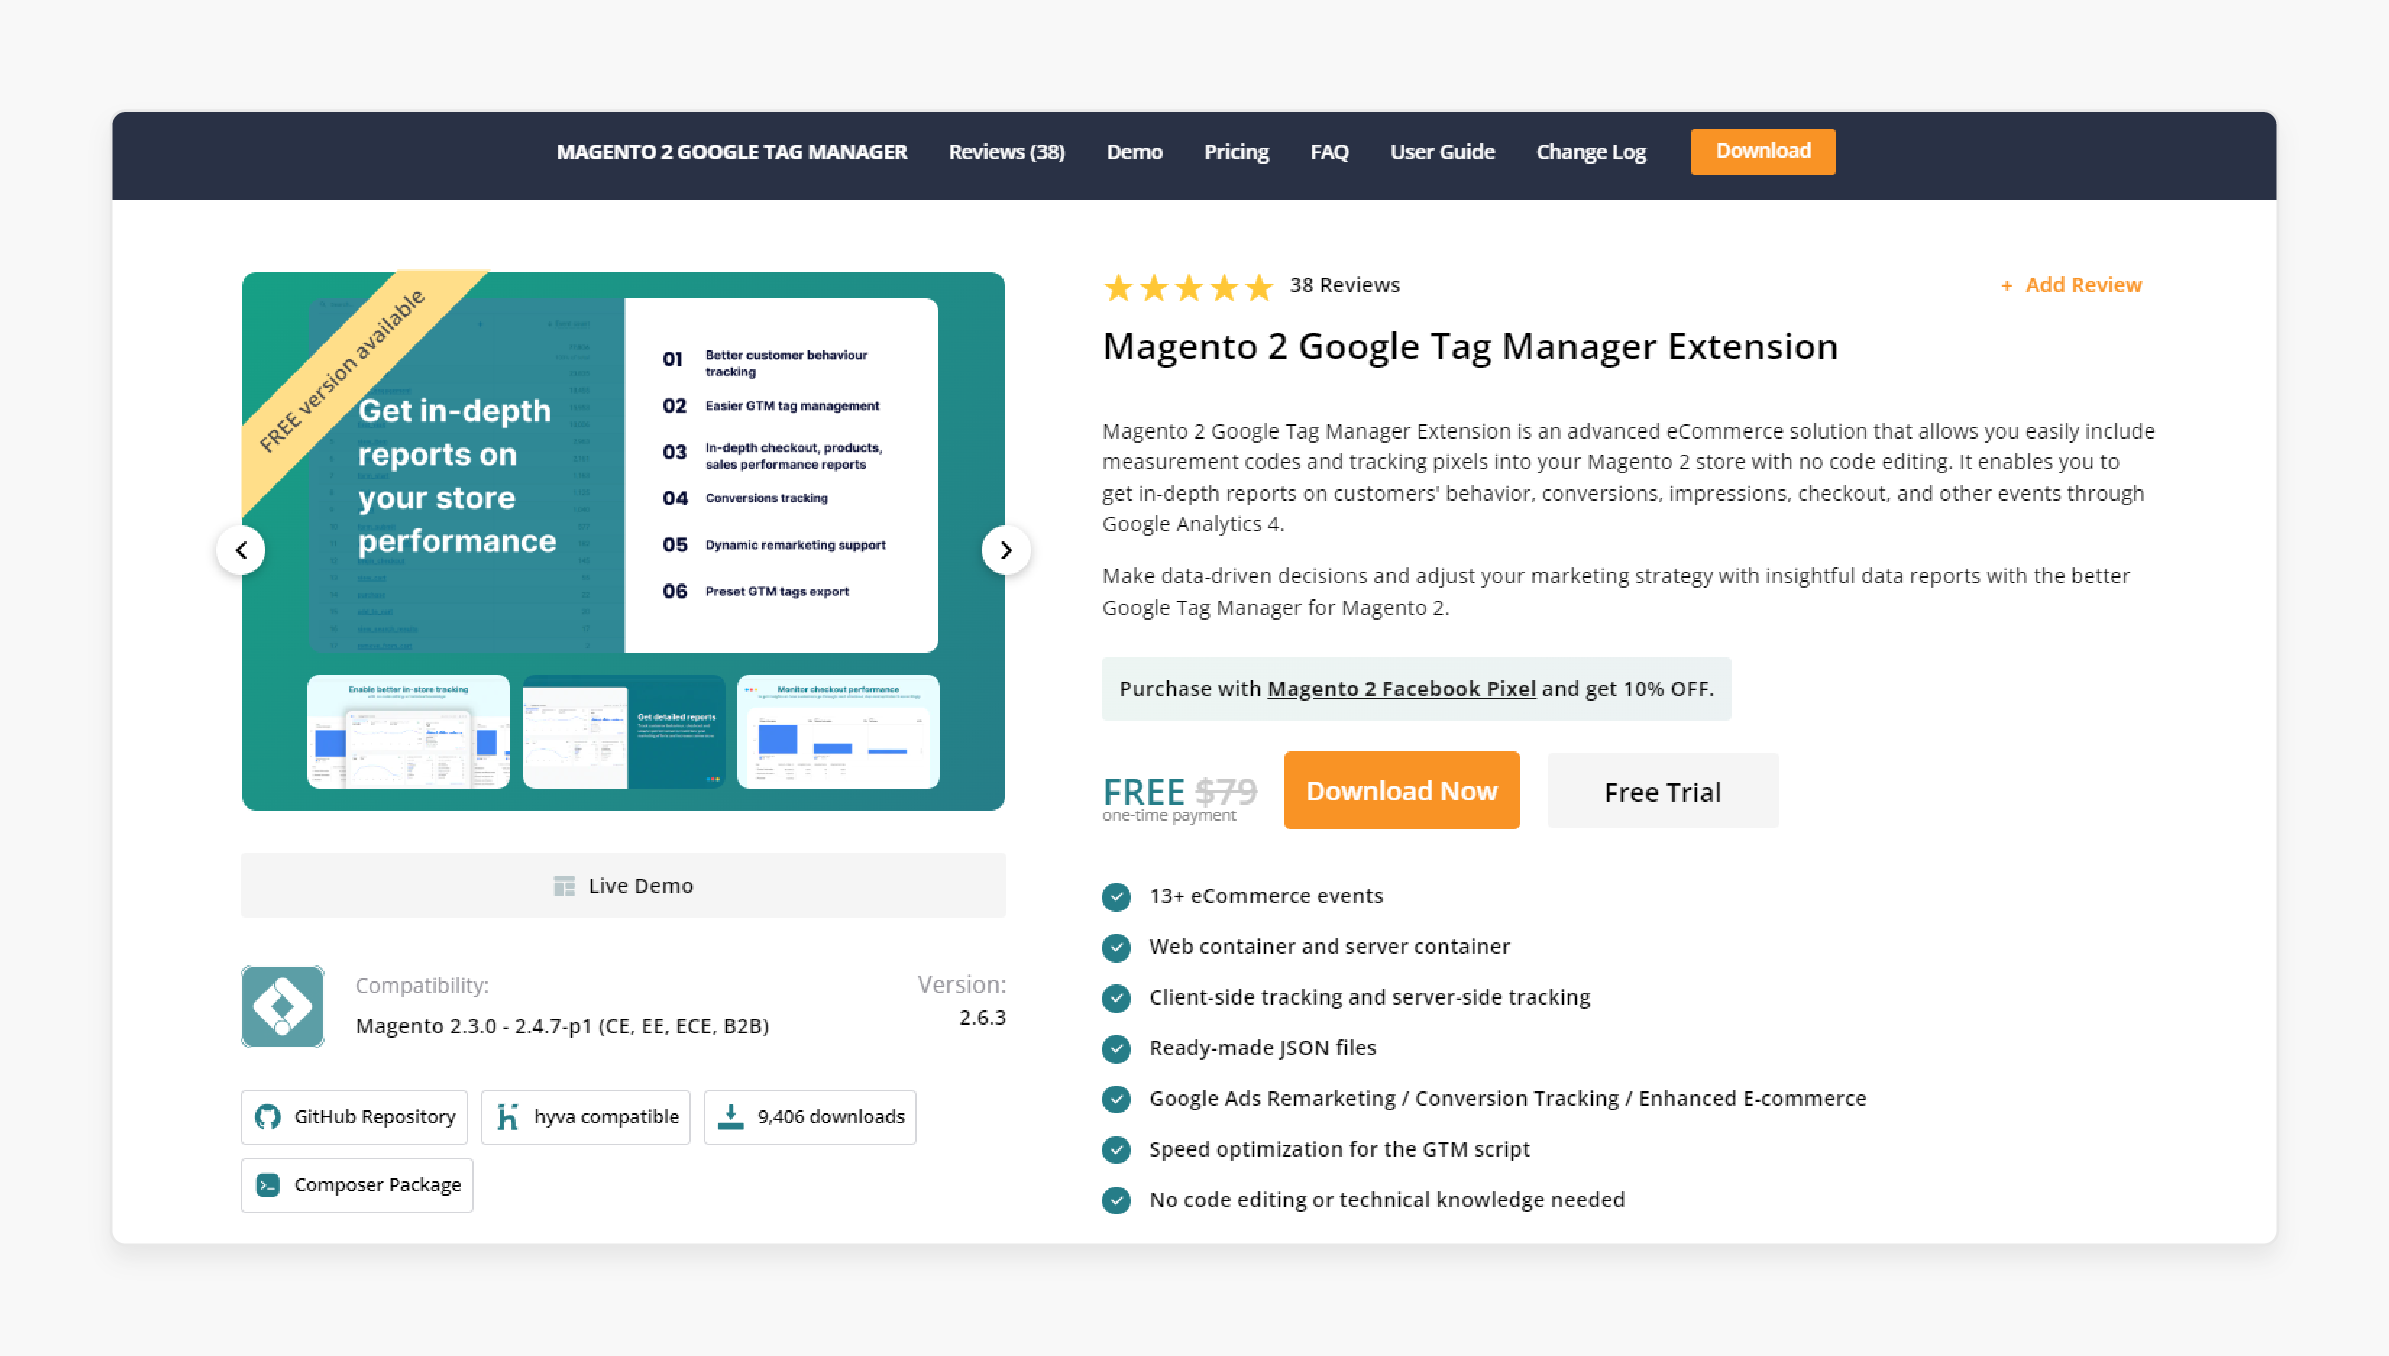Open the Composer Package link
The height and width of the screenshot is (1356, 2389).
(357, 1185)
